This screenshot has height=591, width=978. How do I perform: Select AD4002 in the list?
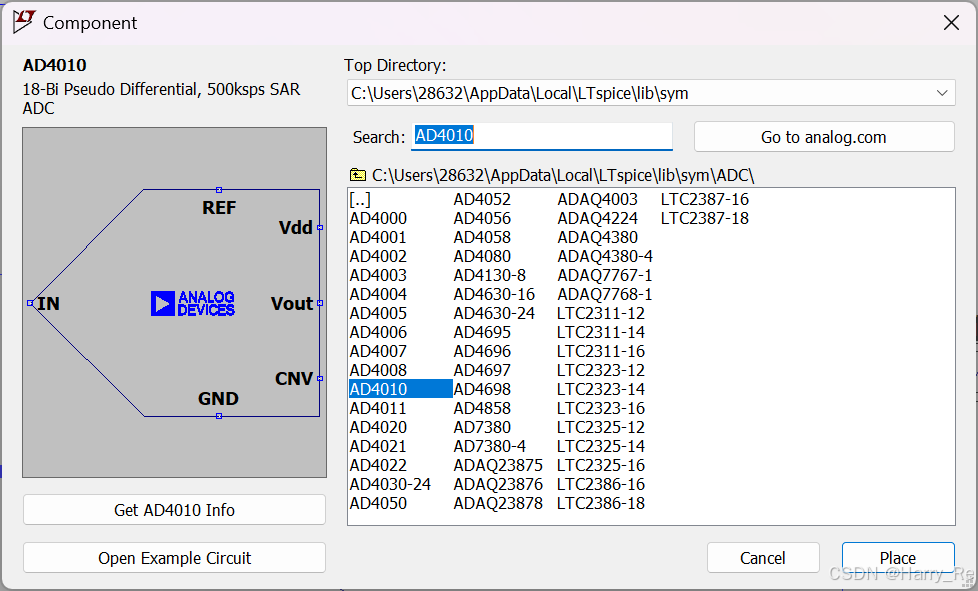[378, 256]
